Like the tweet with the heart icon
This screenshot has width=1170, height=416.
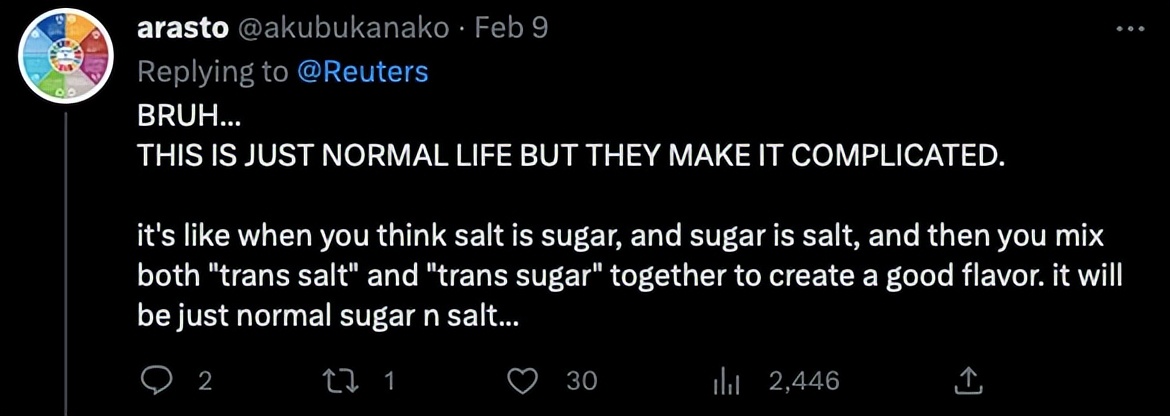click(x=524, y=380)
